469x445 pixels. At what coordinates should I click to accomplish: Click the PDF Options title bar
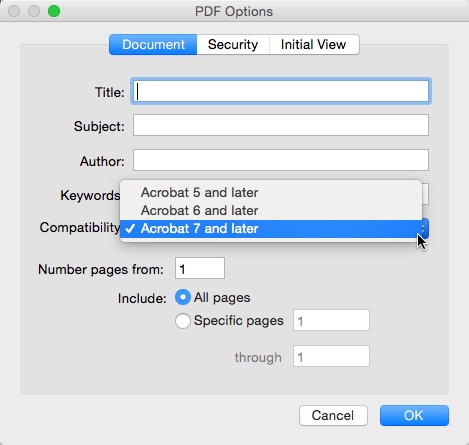pyautogui.click(x=234, y=11)
